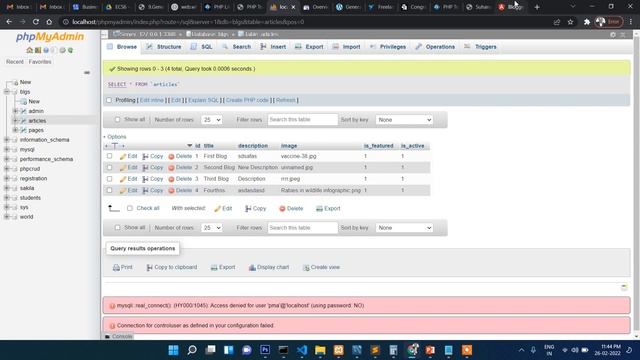This screenshot has height=360, width=640.
Task: Click Copy to clipboard icon
Action: point(149,268)
